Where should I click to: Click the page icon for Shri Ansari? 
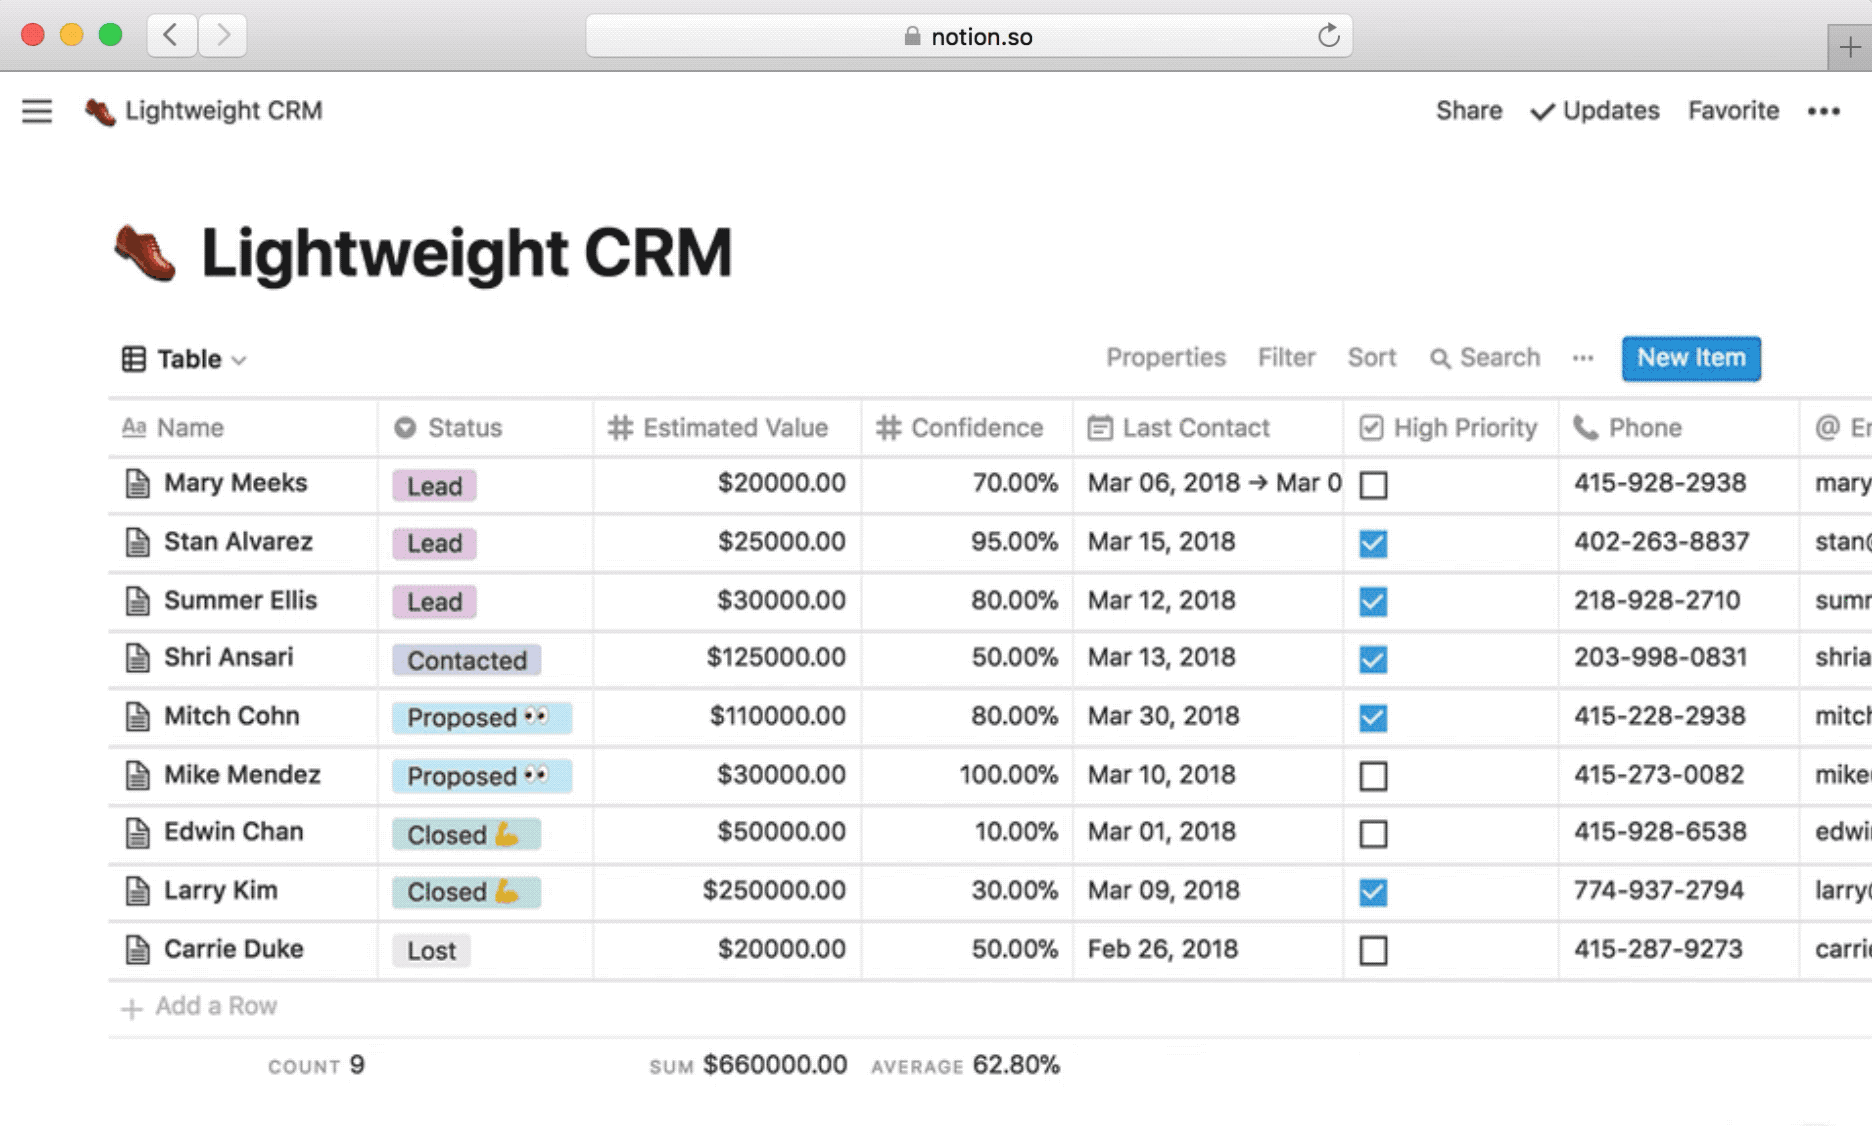coord(137,658)
